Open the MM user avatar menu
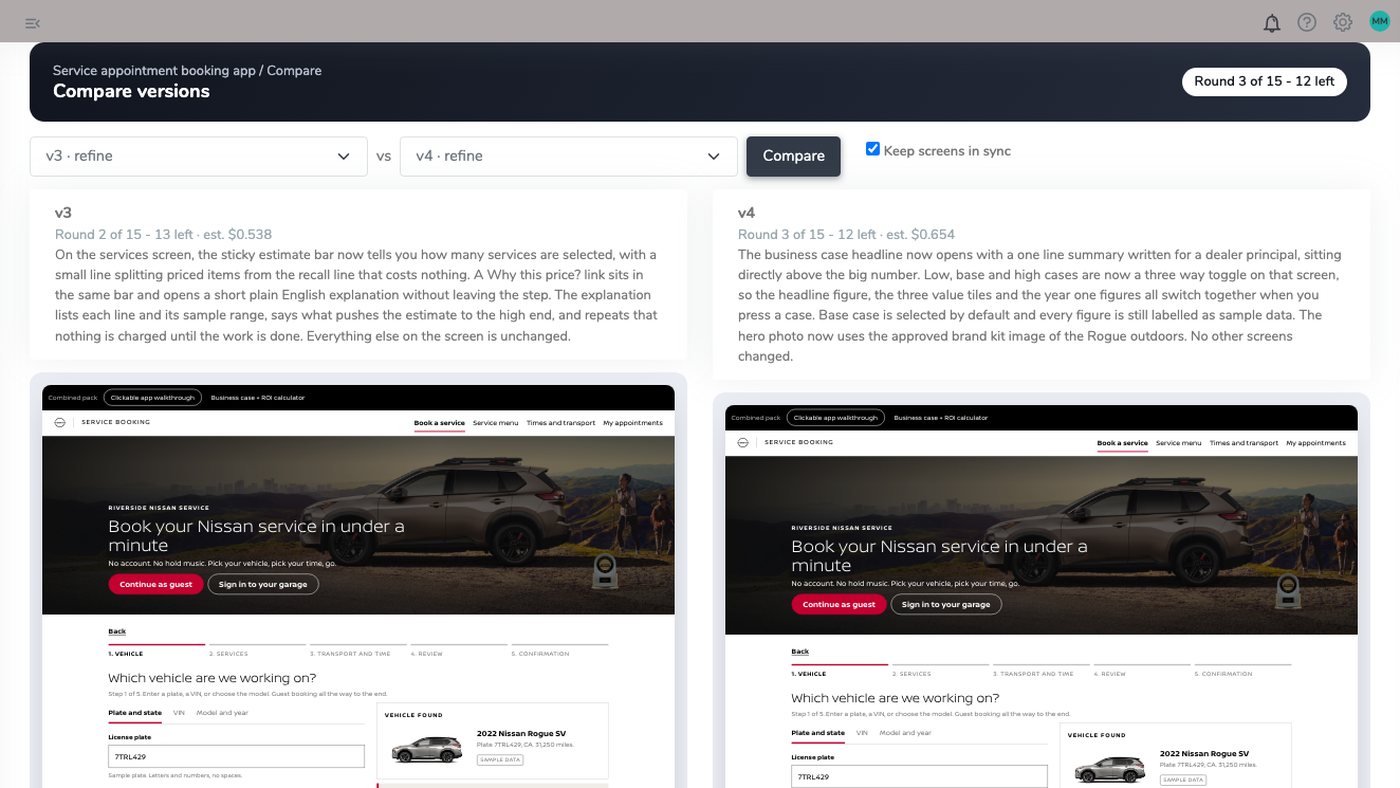Screen dimensions: 1400x788 1380,22
